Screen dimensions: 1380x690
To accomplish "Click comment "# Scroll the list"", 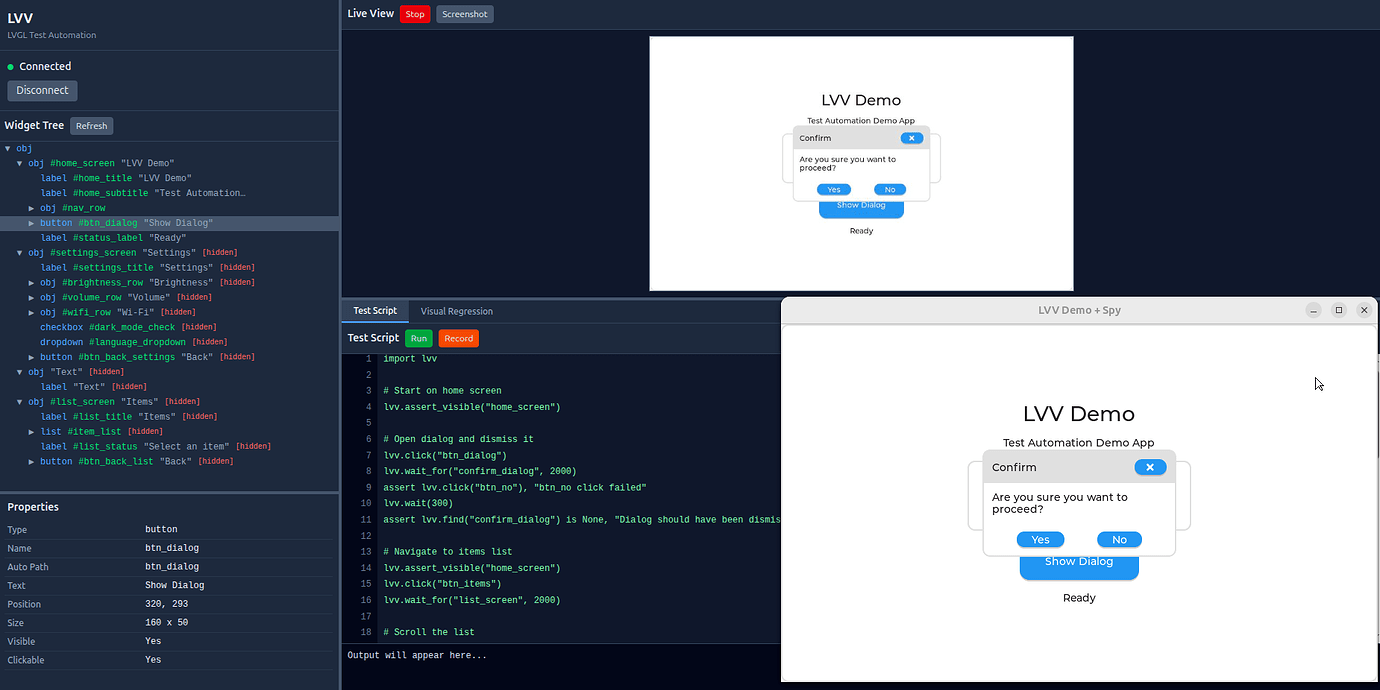I will click(429, 632).
